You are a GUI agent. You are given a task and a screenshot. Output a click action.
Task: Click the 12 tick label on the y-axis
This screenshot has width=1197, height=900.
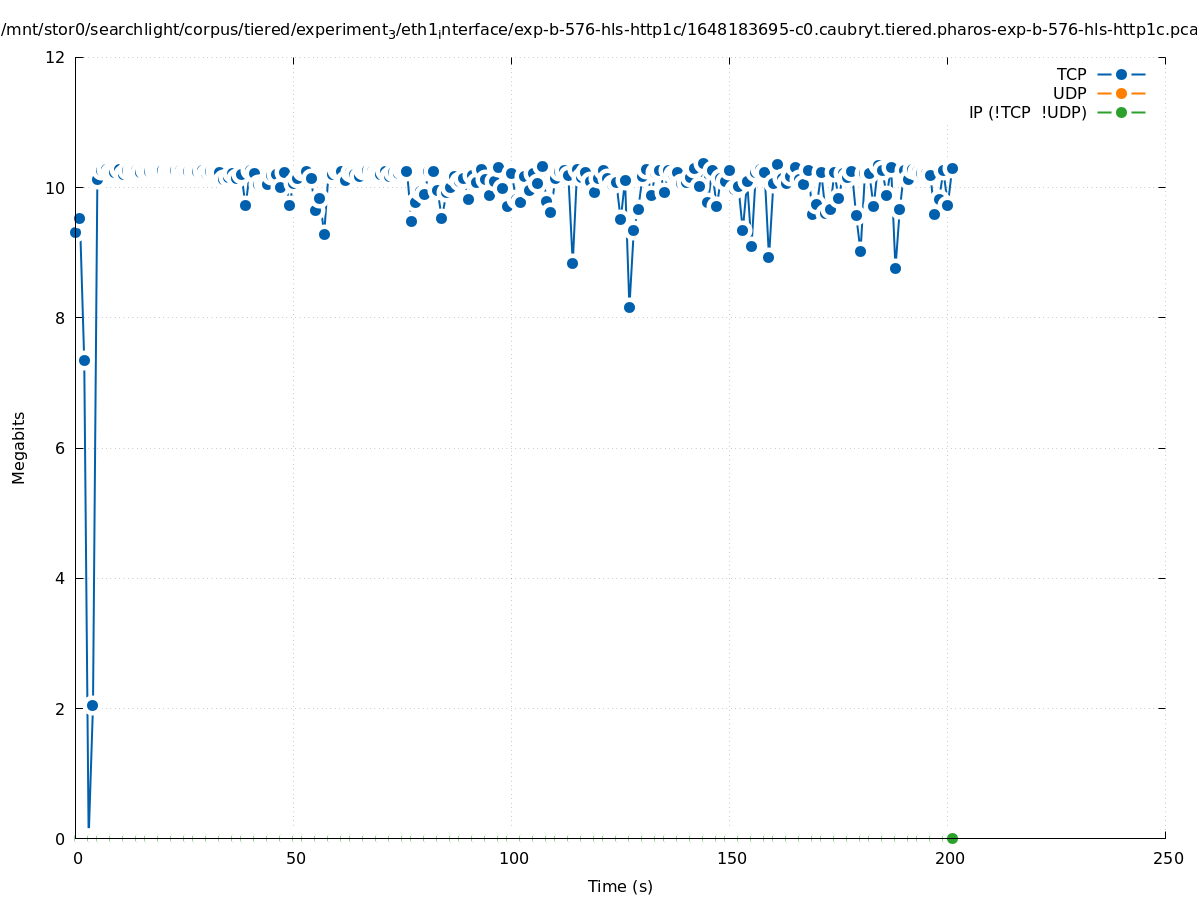(x=56, y=57)
